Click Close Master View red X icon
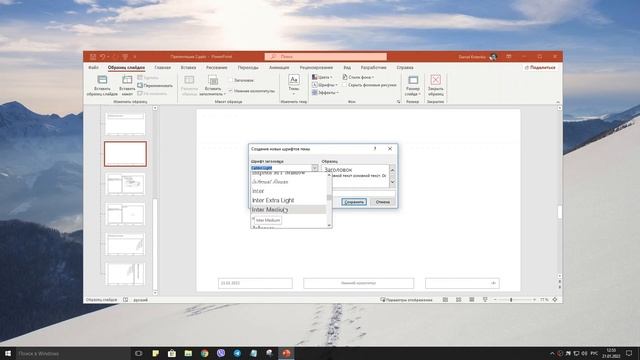Image resolution: width=640 pixels, height=360 pixels. [436, 80]
